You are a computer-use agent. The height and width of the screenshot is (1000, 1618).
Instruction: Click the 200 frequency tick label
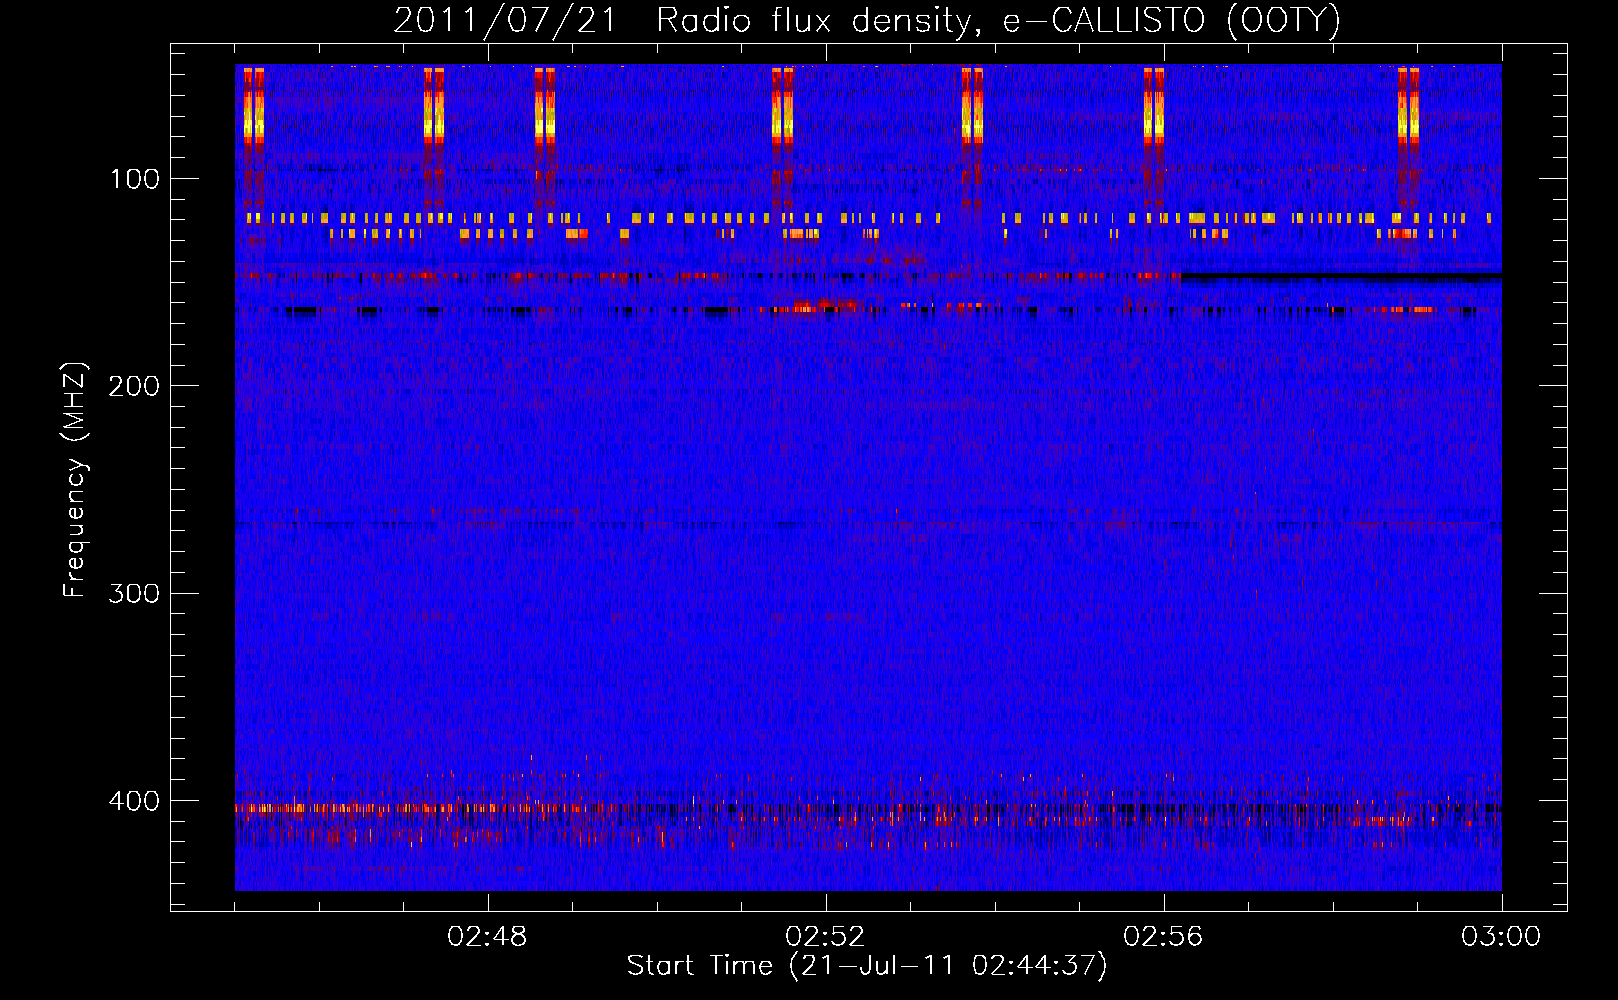134,386
